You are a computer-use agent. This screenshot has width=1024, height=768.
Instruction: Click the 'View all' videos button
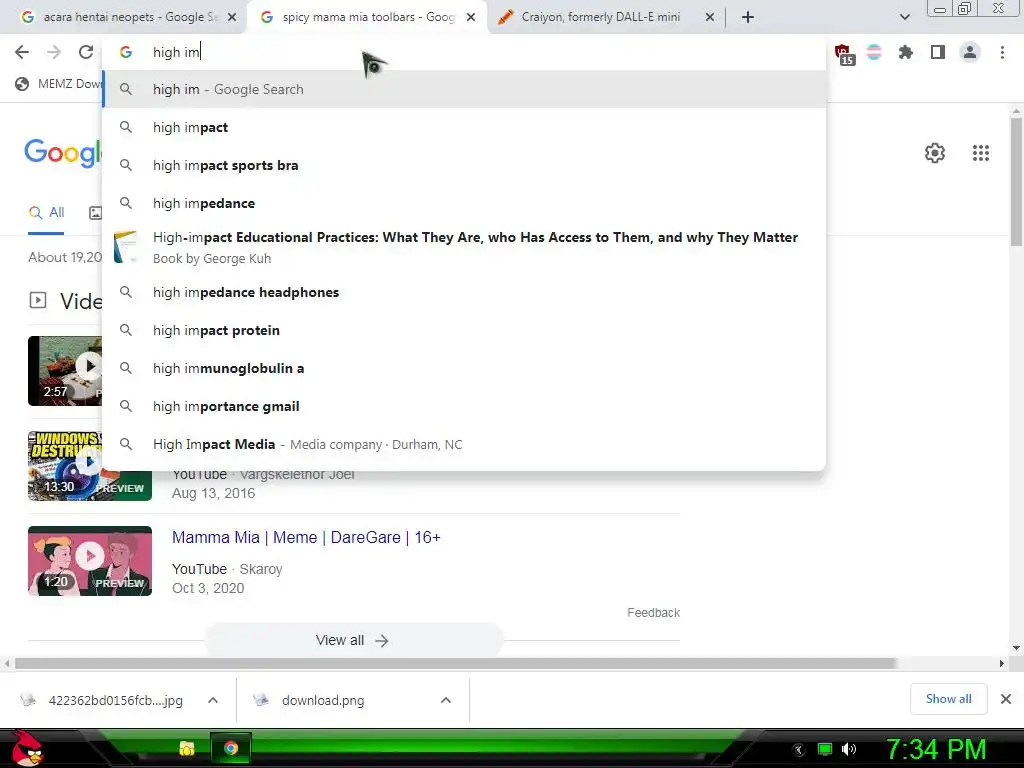click(353, 641)
